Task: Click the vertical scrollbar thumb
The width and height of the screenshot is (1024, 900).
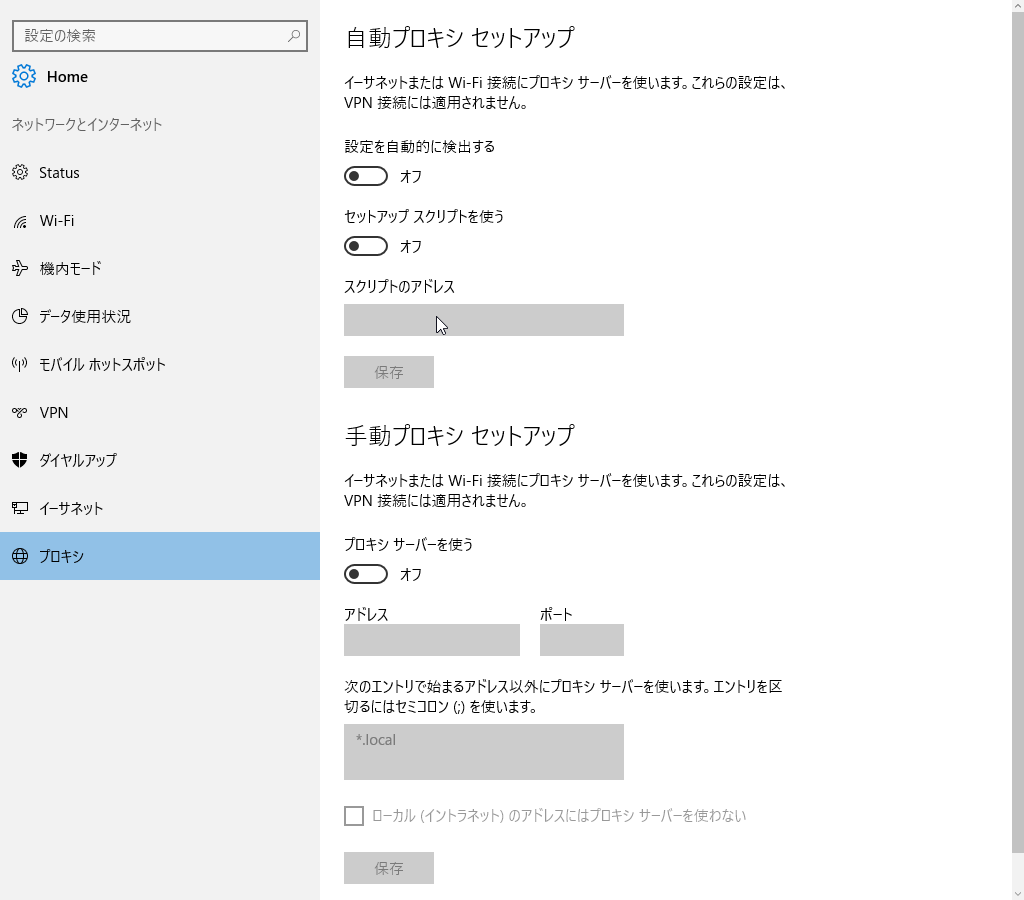Action: click(1018, 432)
